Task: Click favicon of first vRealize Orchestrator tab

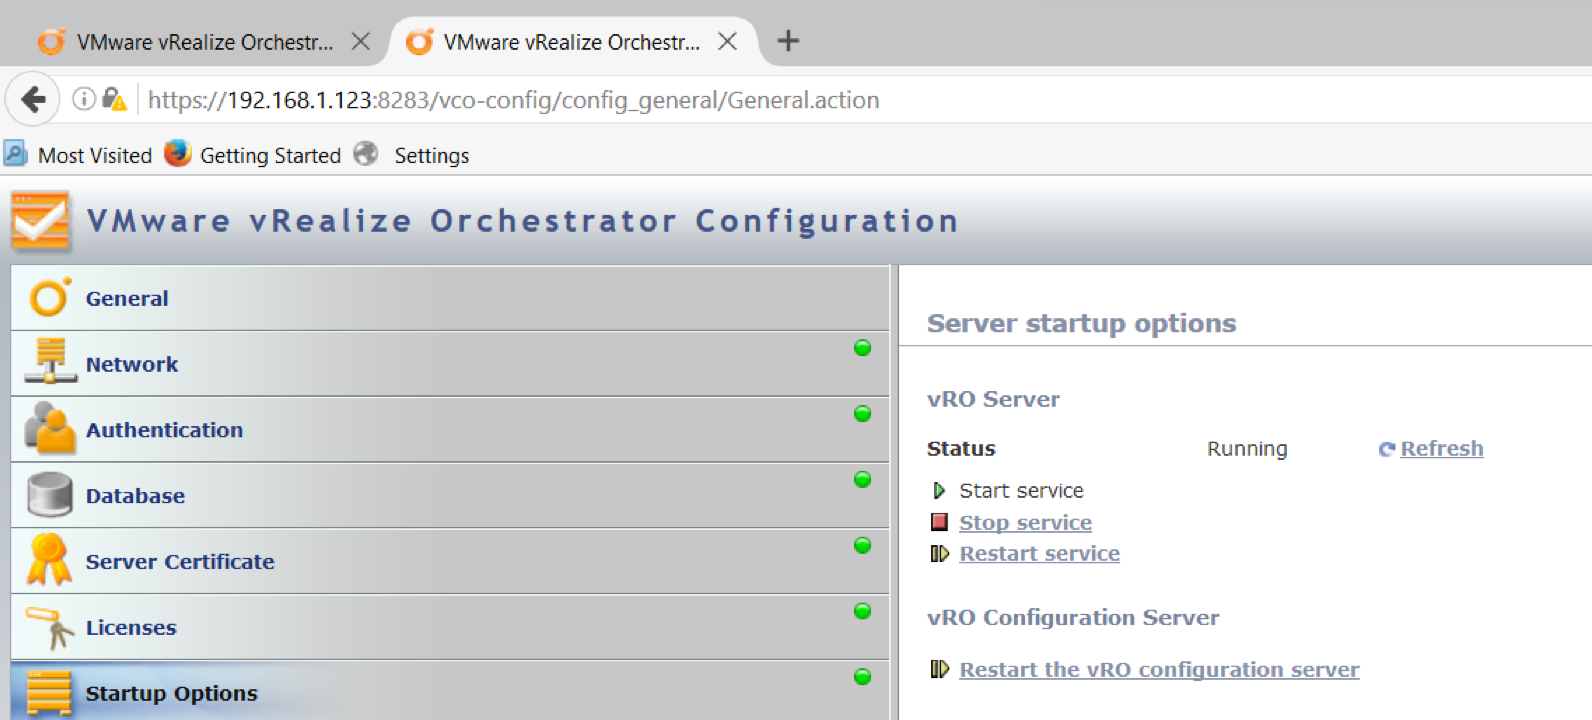Action: click(51, 42)
